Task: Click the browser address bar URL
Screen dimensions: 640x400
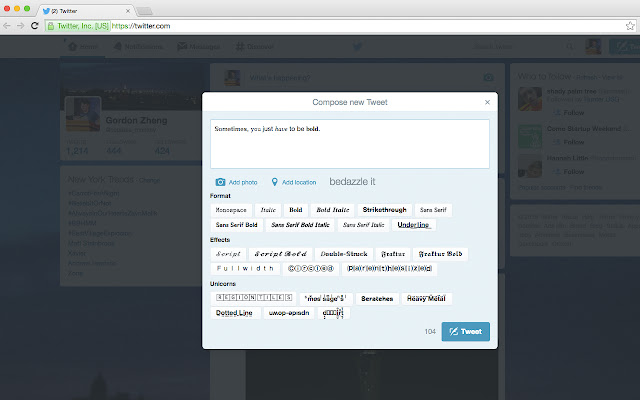Action: click(x=141, y=26)
